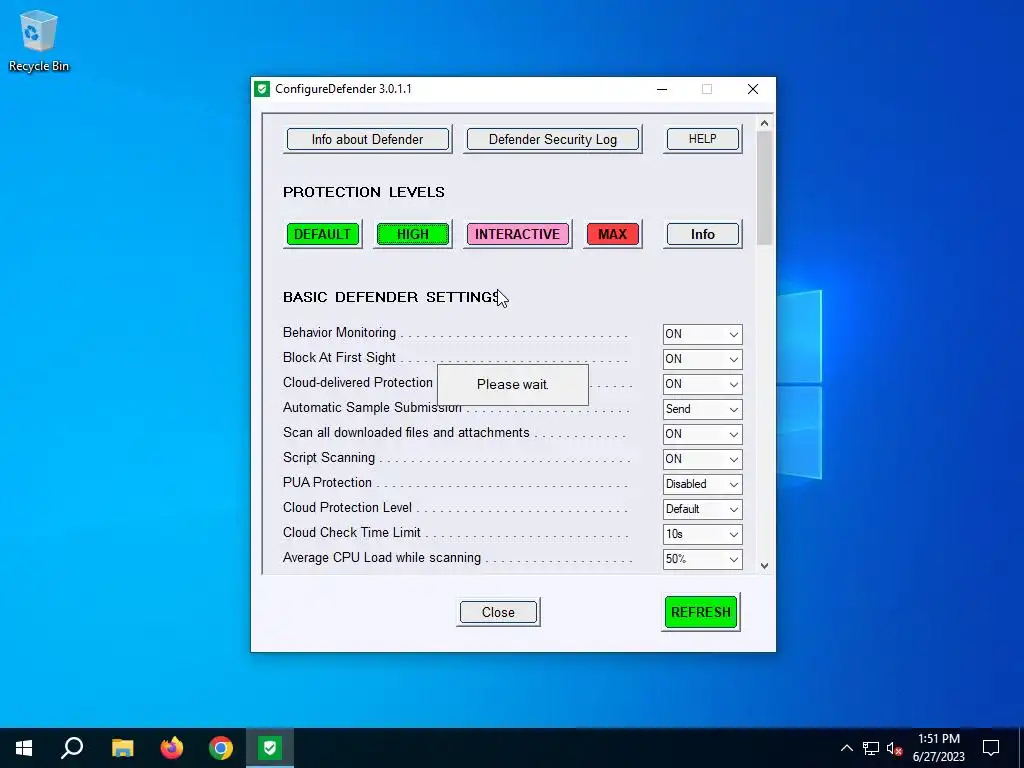Screen dimensions: 1024x768
Task: Change Cloud Protection Level dropdown
Action: (703, 509)
